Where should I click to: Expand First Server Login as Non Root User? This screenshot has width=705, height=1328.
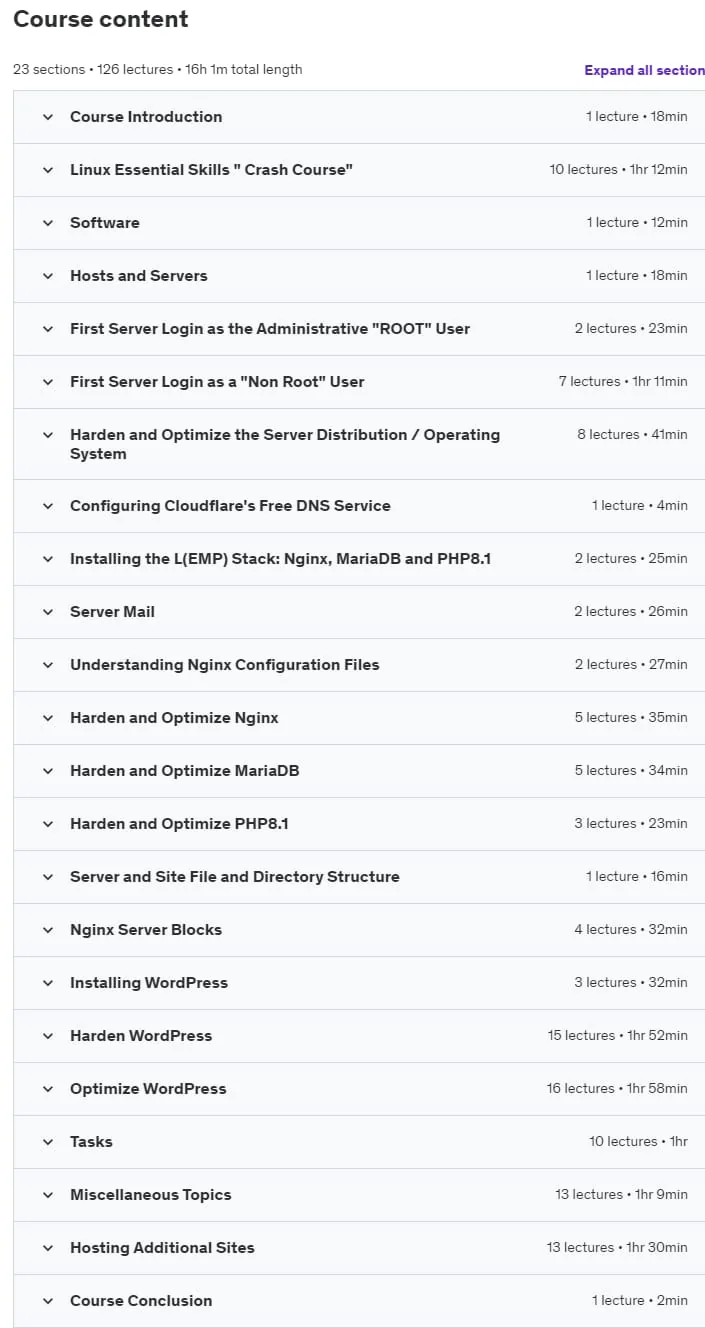click(x=359, y=382)
